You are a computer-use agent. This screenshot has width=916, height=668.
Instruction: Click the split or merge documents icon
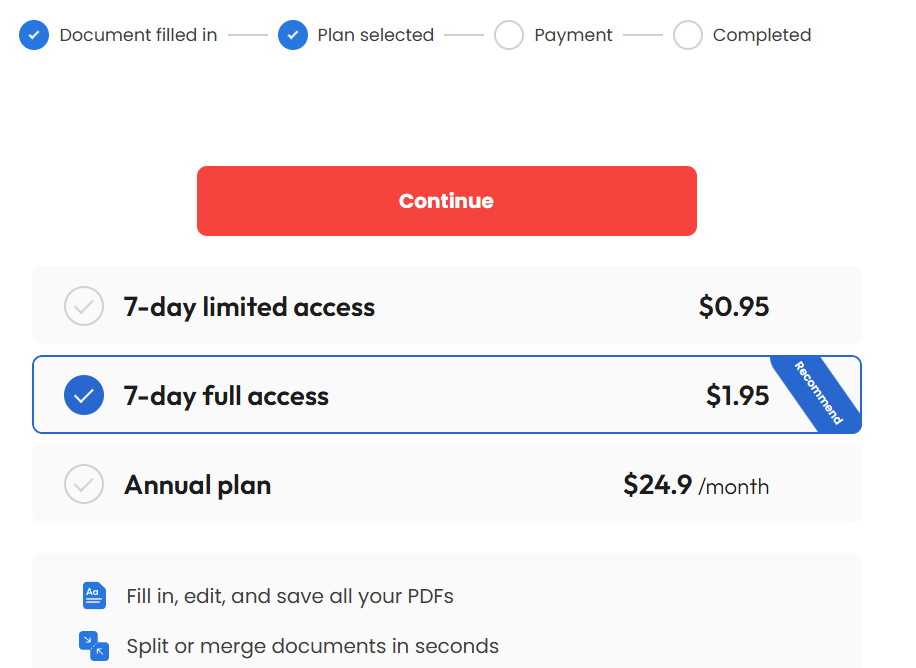[93, 645]
